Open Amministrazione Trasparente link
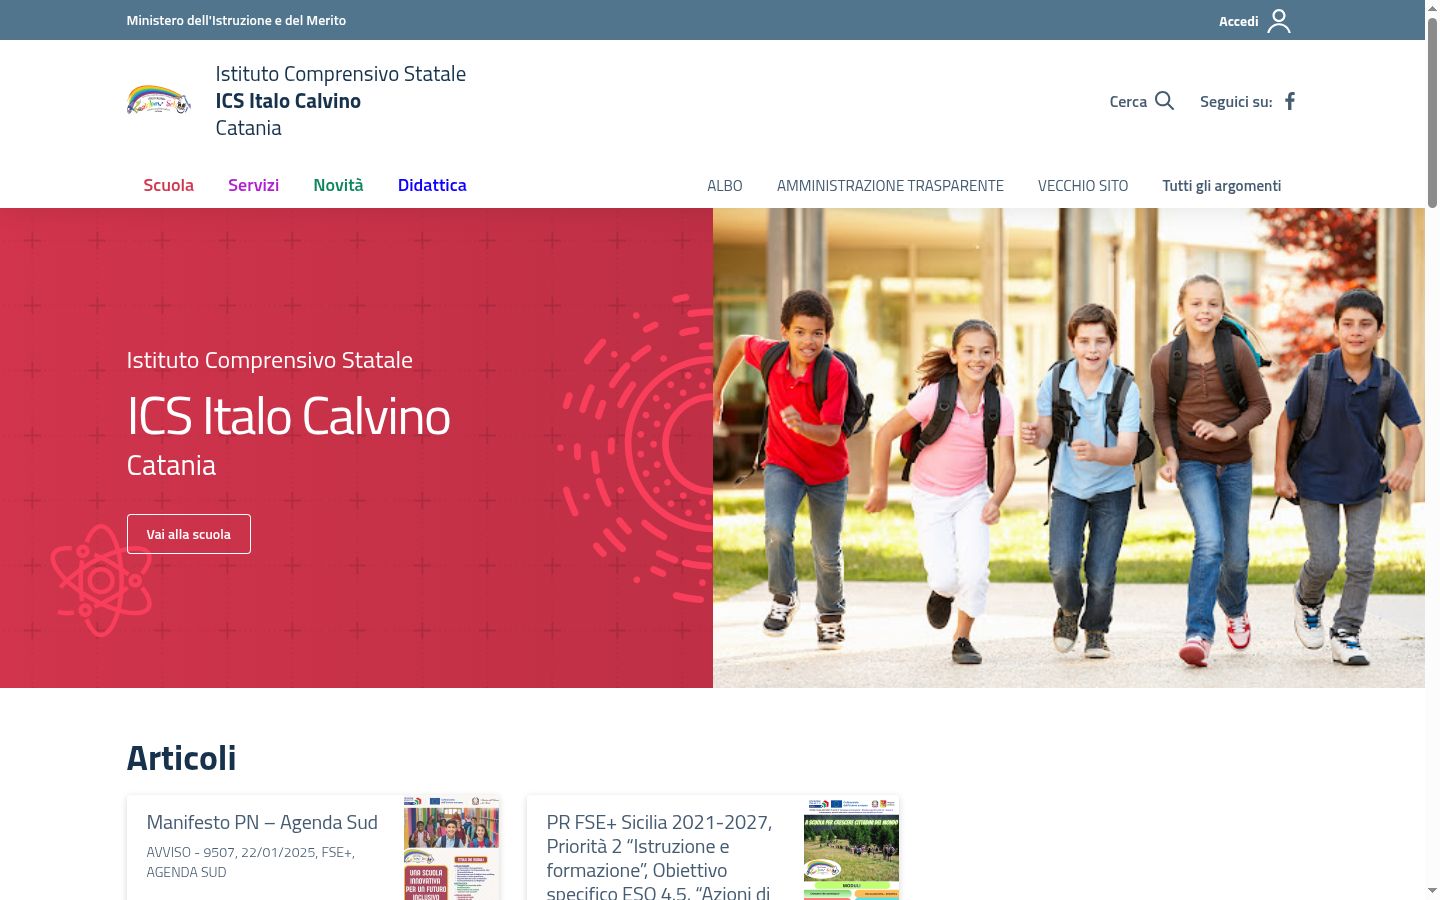The image size is (1440, 900). 890,186
